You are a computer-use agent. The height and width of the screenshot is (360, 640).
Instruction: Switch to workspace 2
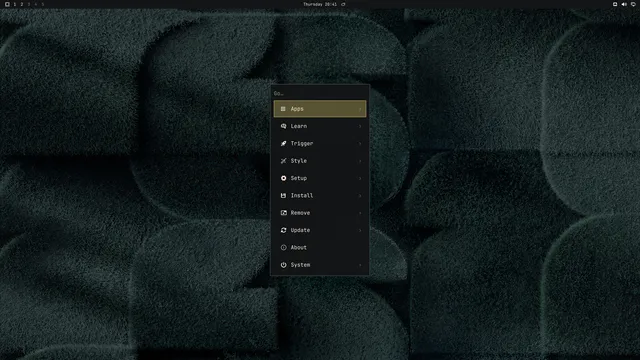[22, 4]
